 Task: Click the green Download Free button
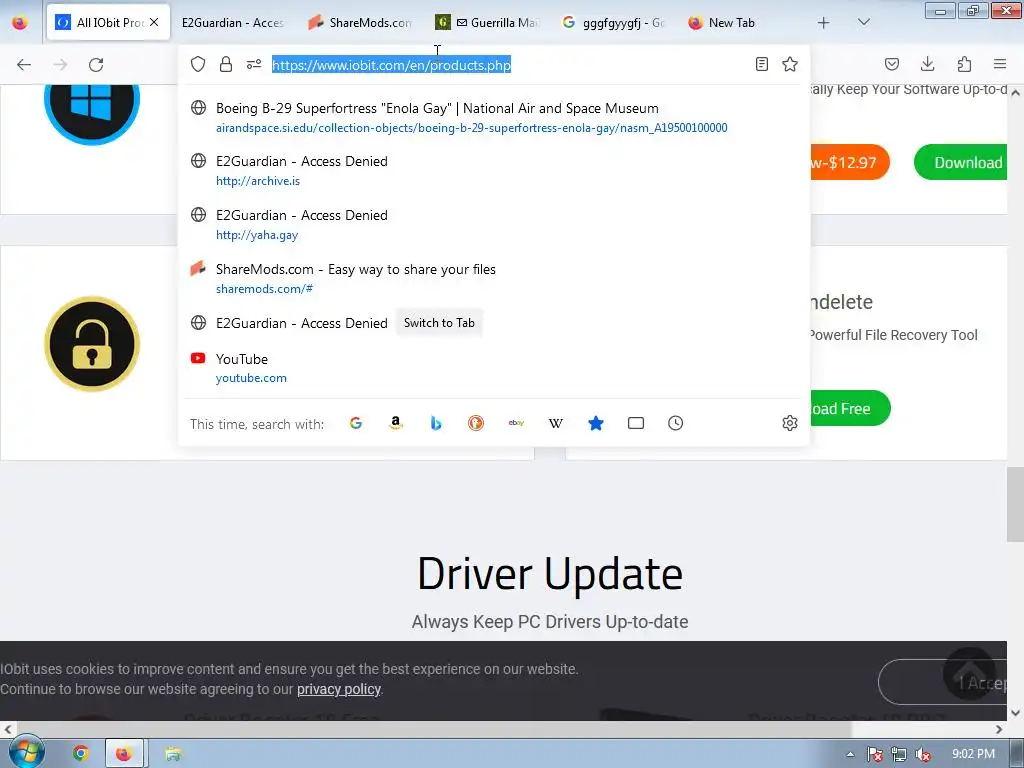pyautogui.click(x=850, y=408)
